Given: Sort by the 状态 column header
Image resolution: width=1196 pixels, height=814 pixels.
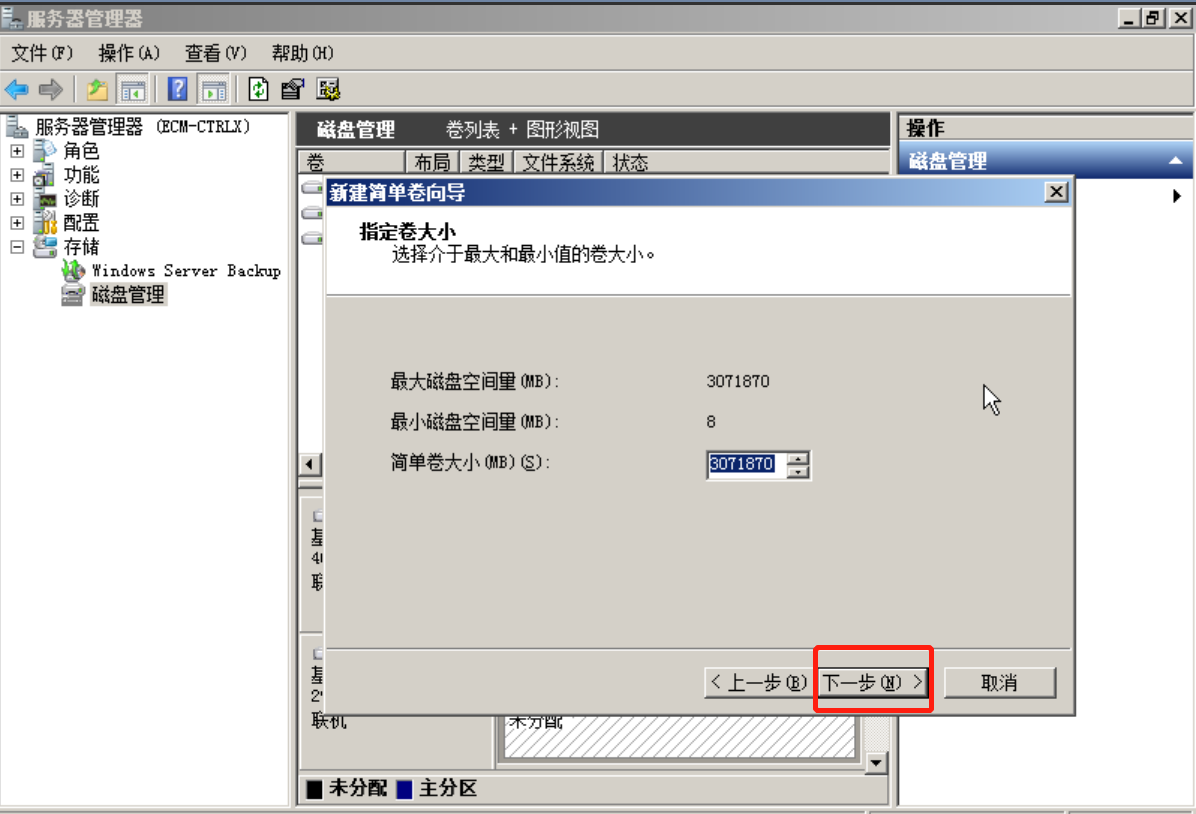Looking at the screenshot, I should click(630, 162).
